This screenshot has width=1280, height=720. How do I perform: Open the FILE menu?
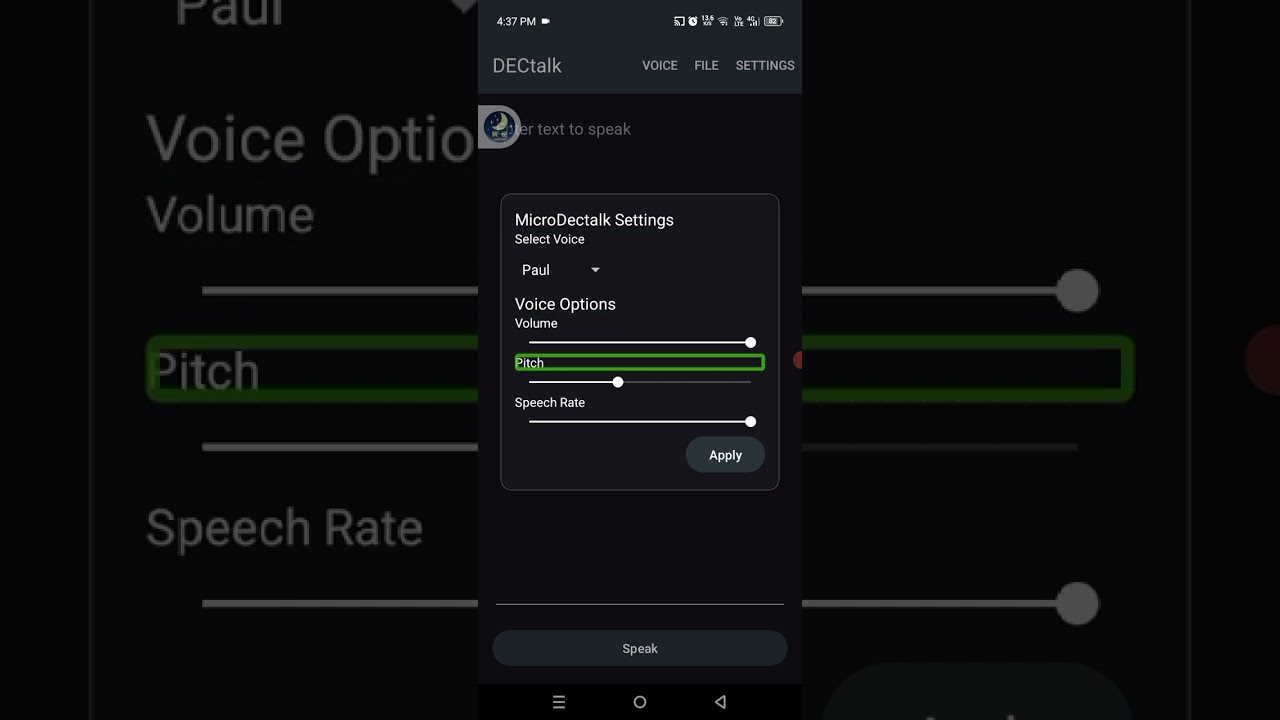click(707, 65)
